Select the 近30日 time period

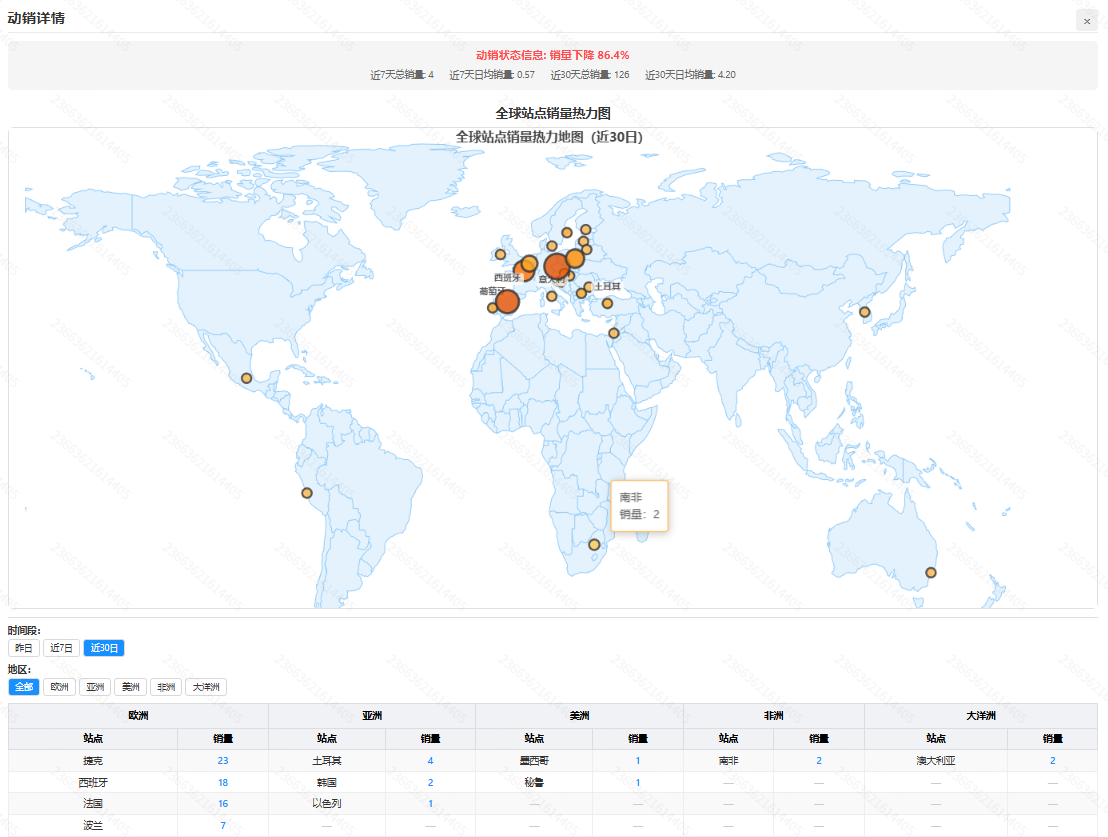pos(104,648)
